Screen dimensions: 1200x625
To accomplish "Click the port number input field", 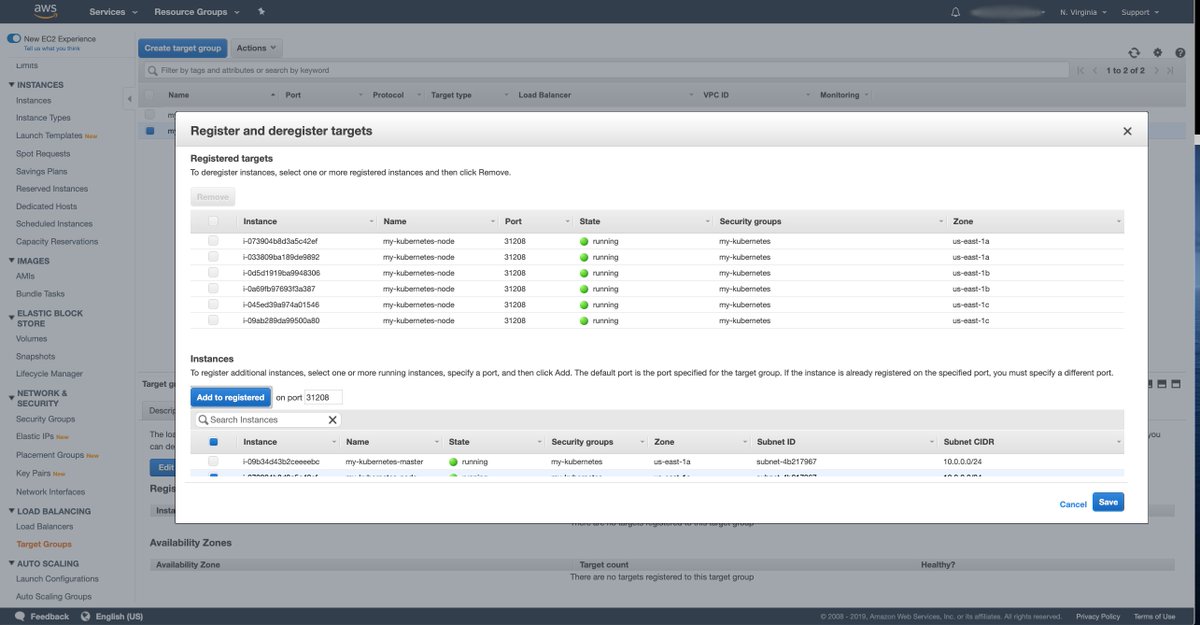I will 323,397.
